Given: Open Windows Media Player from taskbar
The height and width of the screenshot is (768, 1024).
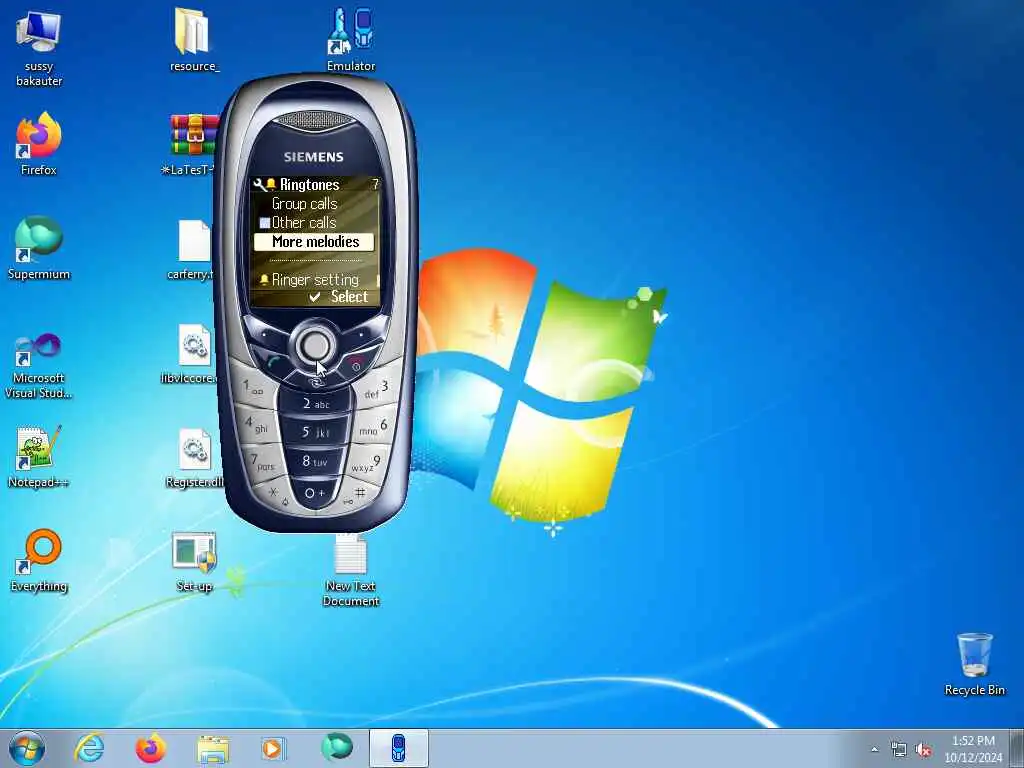Looking at the screenshot, I should click(x=273, y=748).
